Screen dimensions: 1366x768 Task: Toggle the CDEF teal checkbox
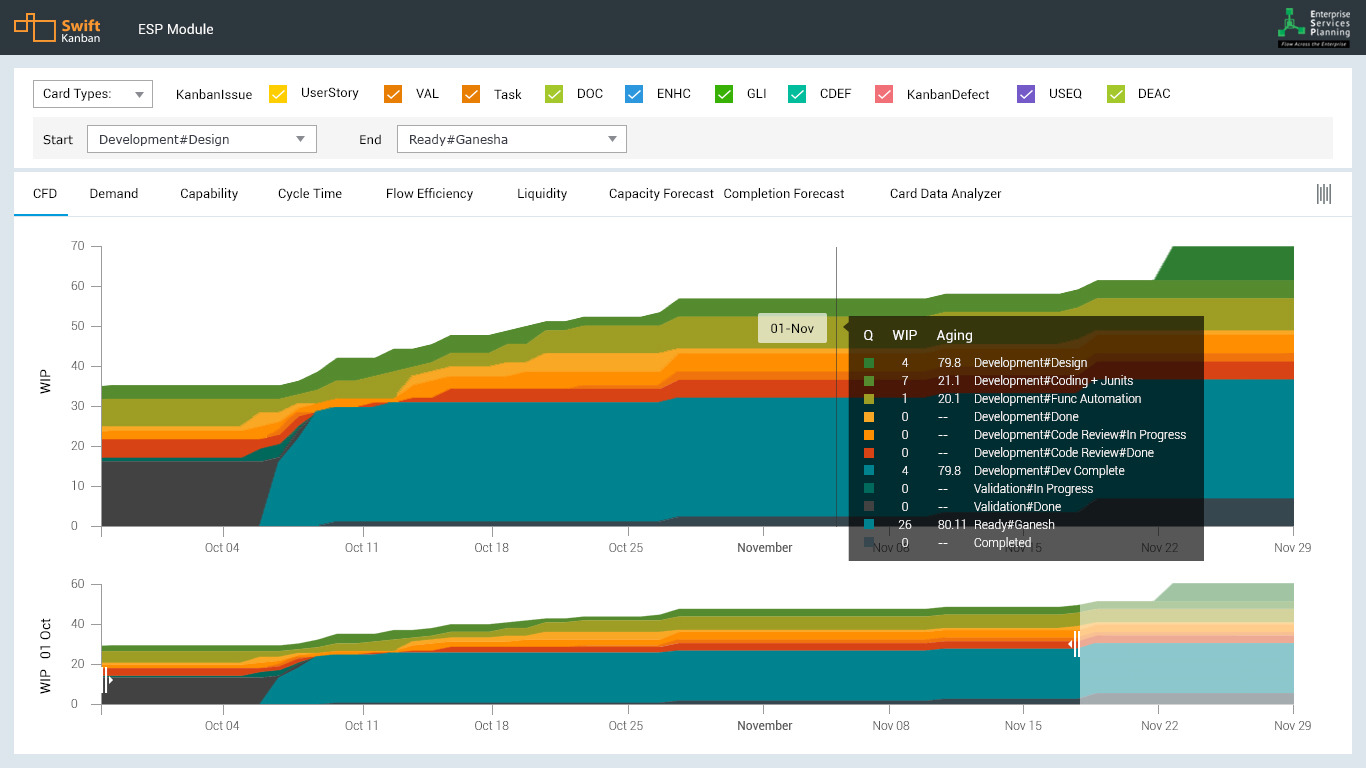click(797, 94)
